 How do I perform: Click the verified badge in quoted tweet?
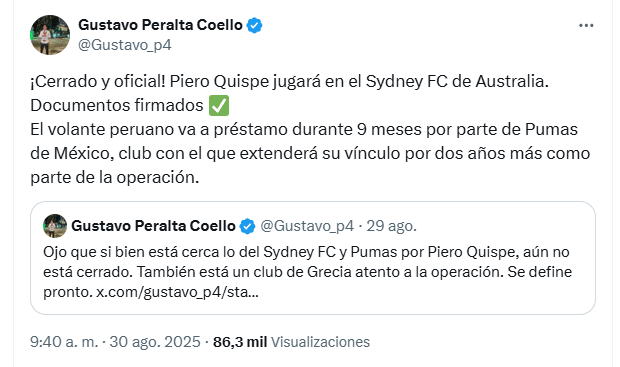coord(248,226)
